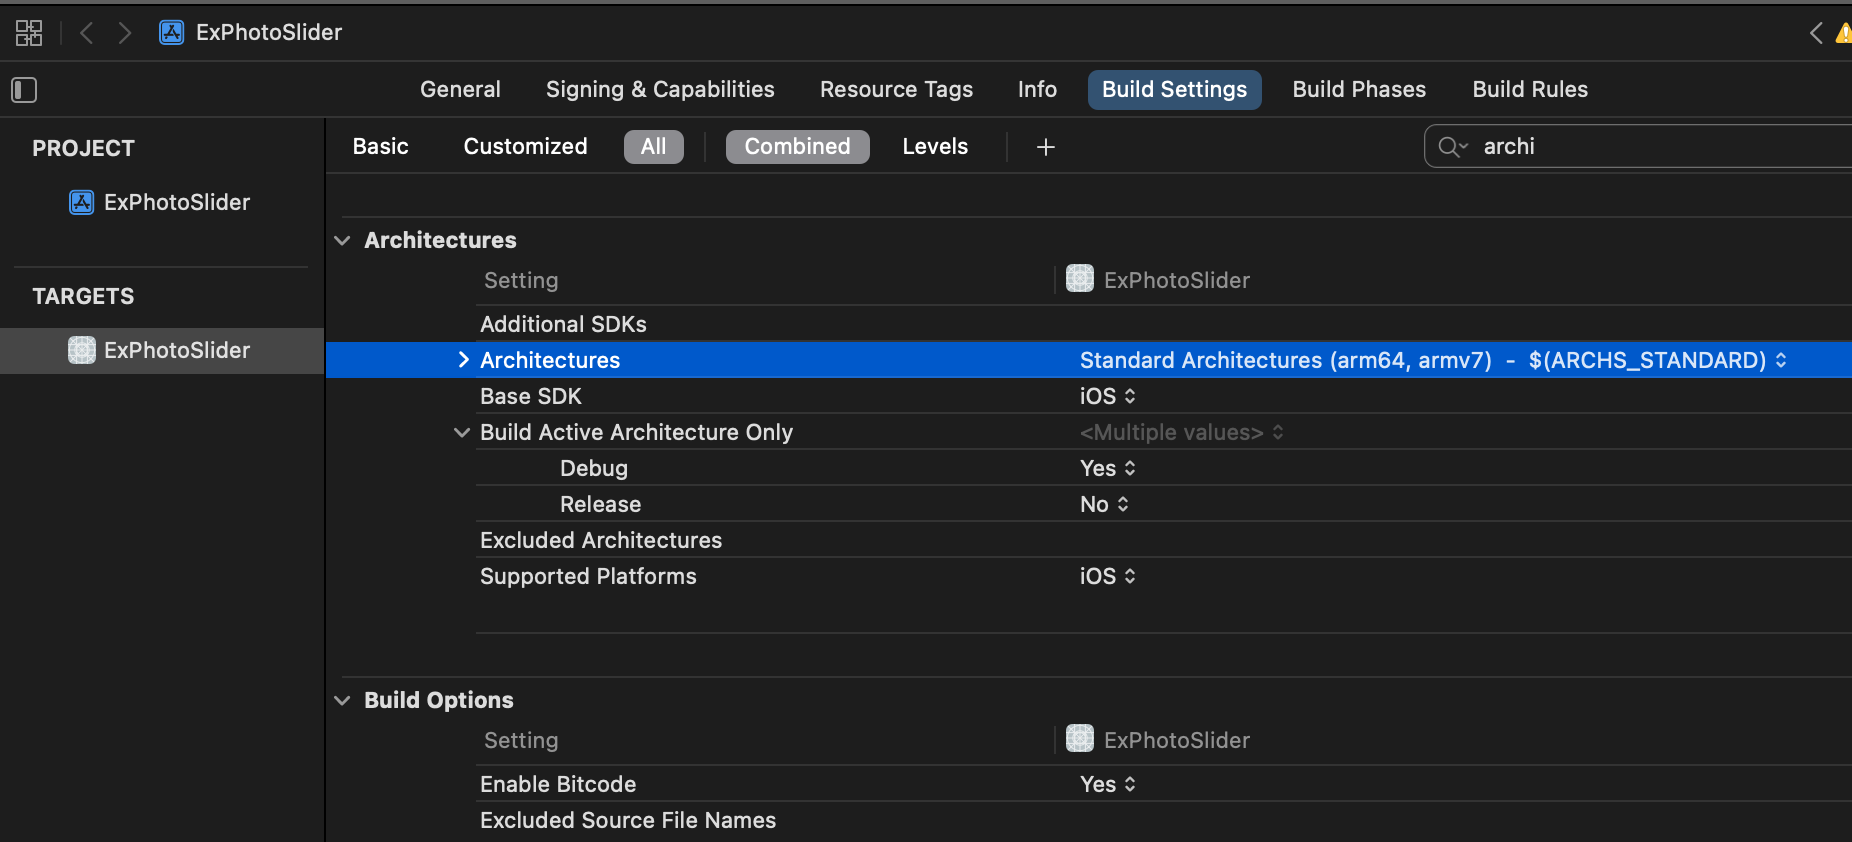Screen dimensions: 1852x842
Task: Open Multiple values popup for Build Active Architecture
Action: tap(1181, 433)
